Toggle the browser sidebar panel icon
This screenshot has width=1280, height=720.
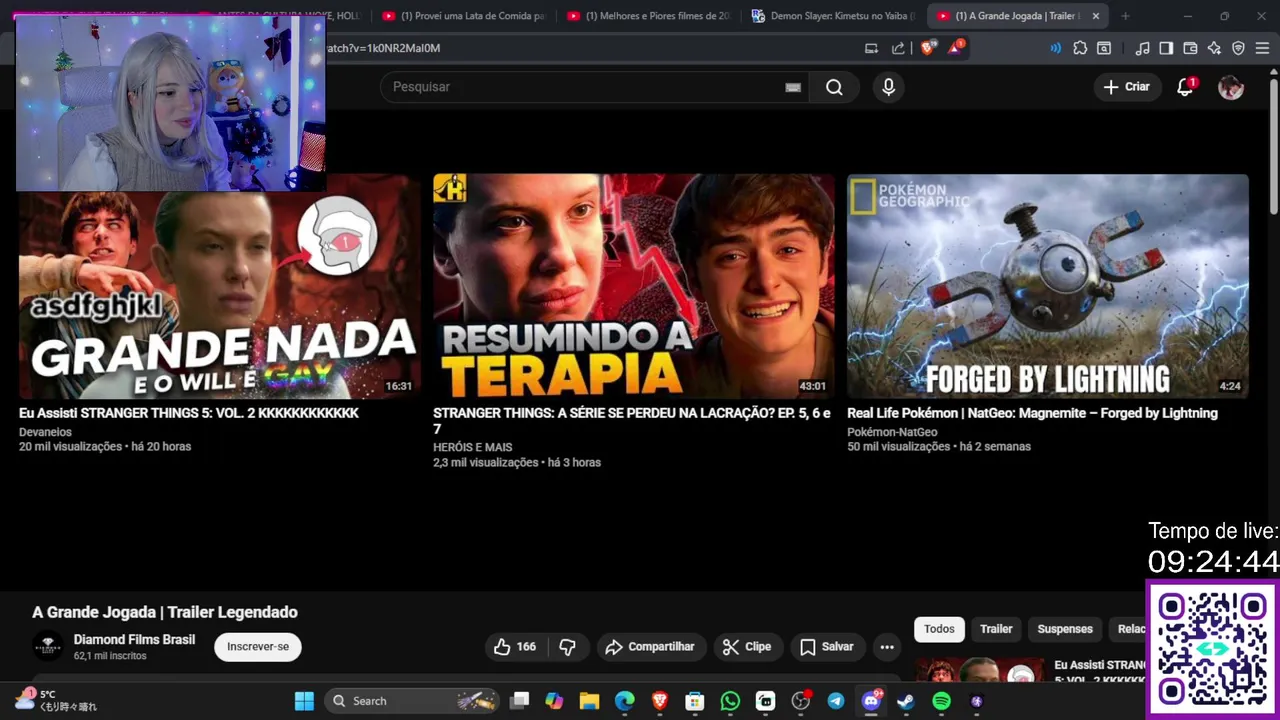(1166, 48)
